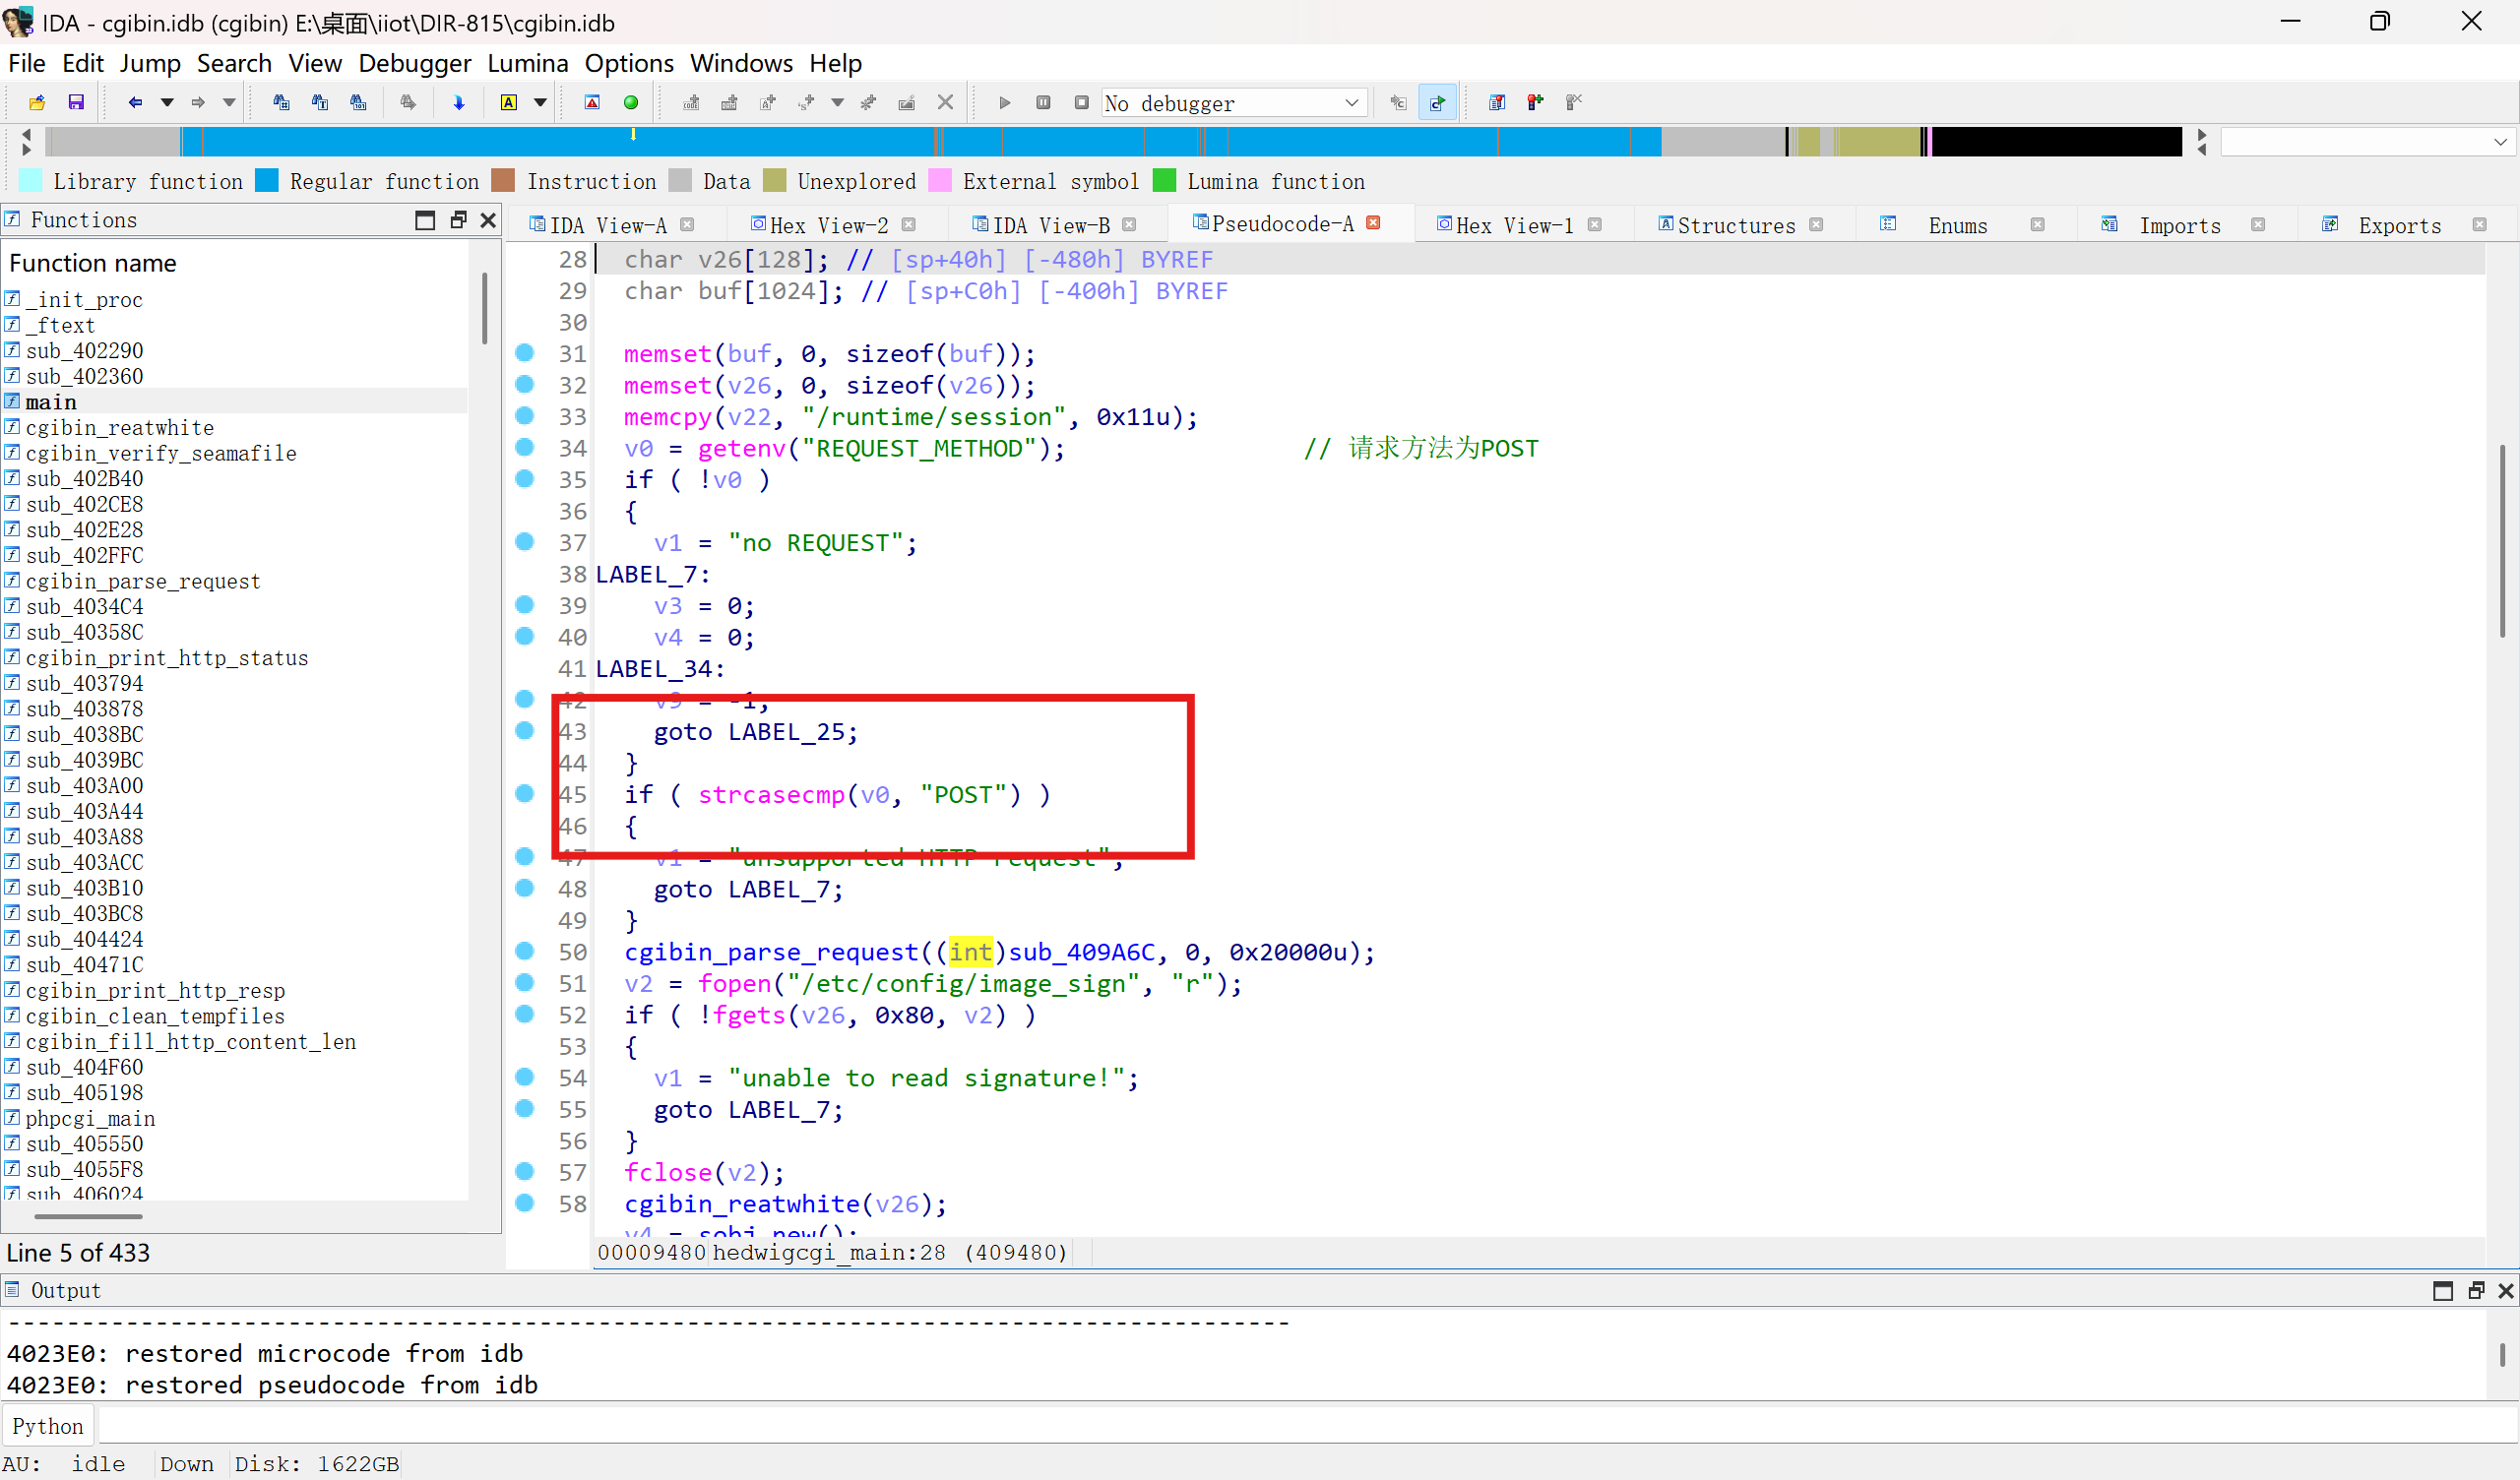Image resolution: width=2520 pixels, height=1480 pixels.
Task: Click the add breakpoint icon
Action: coord(1535,102)
